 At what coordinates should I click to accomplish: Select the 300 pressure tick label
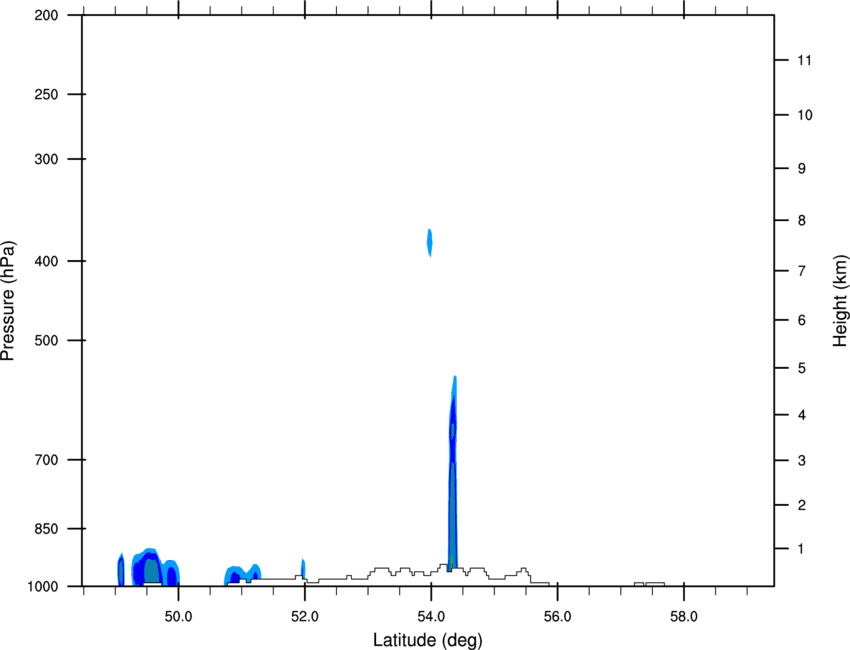click(46, 159)
